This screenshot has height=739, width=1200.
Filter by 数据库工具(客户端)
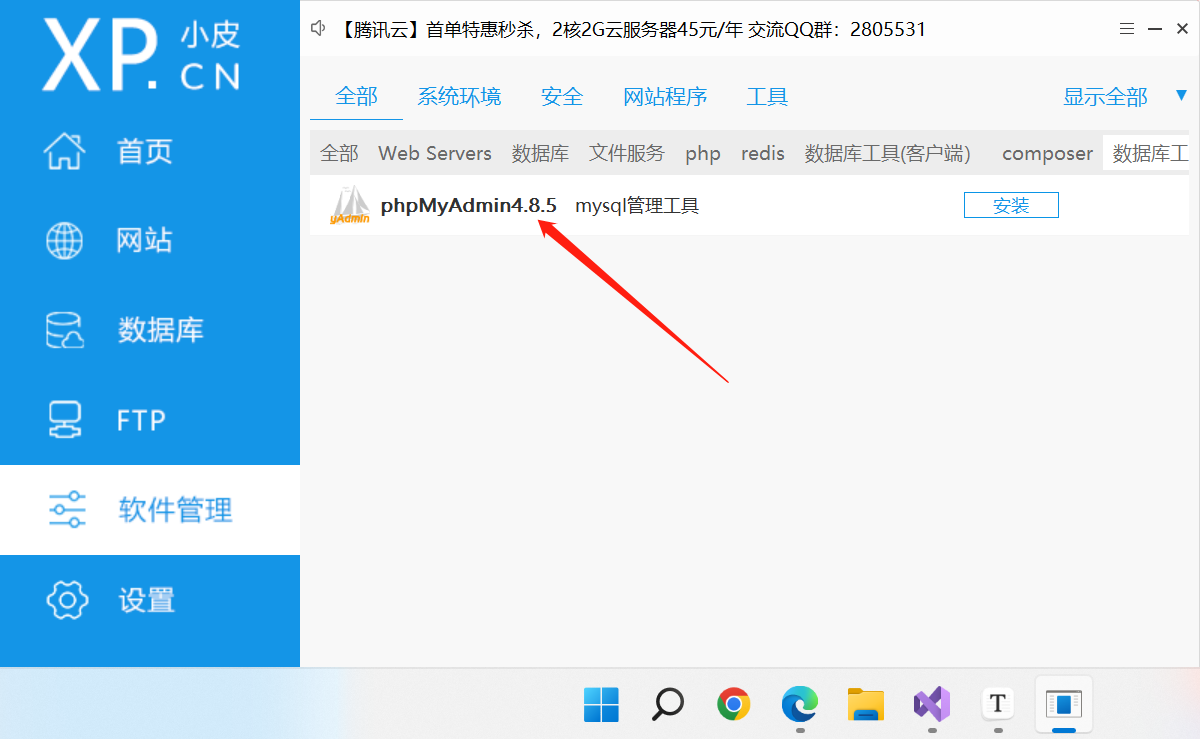[x=888, y=153]
